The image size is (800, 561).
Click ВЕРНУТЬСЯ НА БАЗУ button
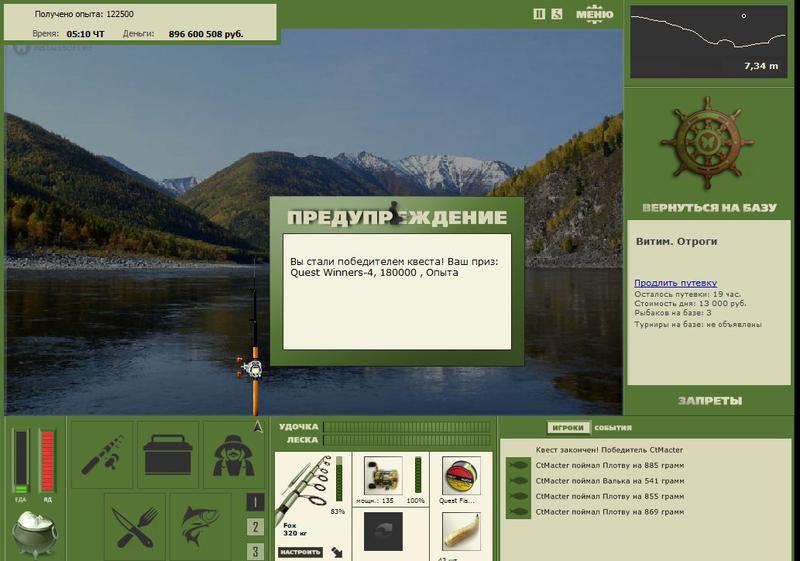tap(709, 208)
